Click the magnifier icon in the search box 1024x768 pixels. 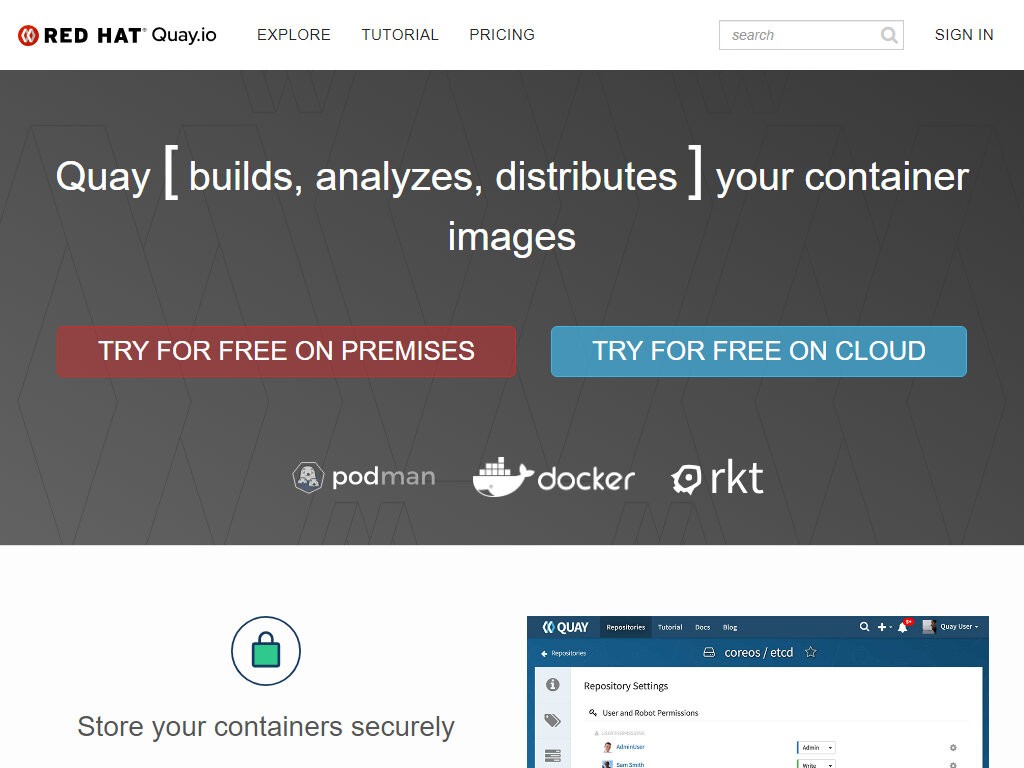889,35
